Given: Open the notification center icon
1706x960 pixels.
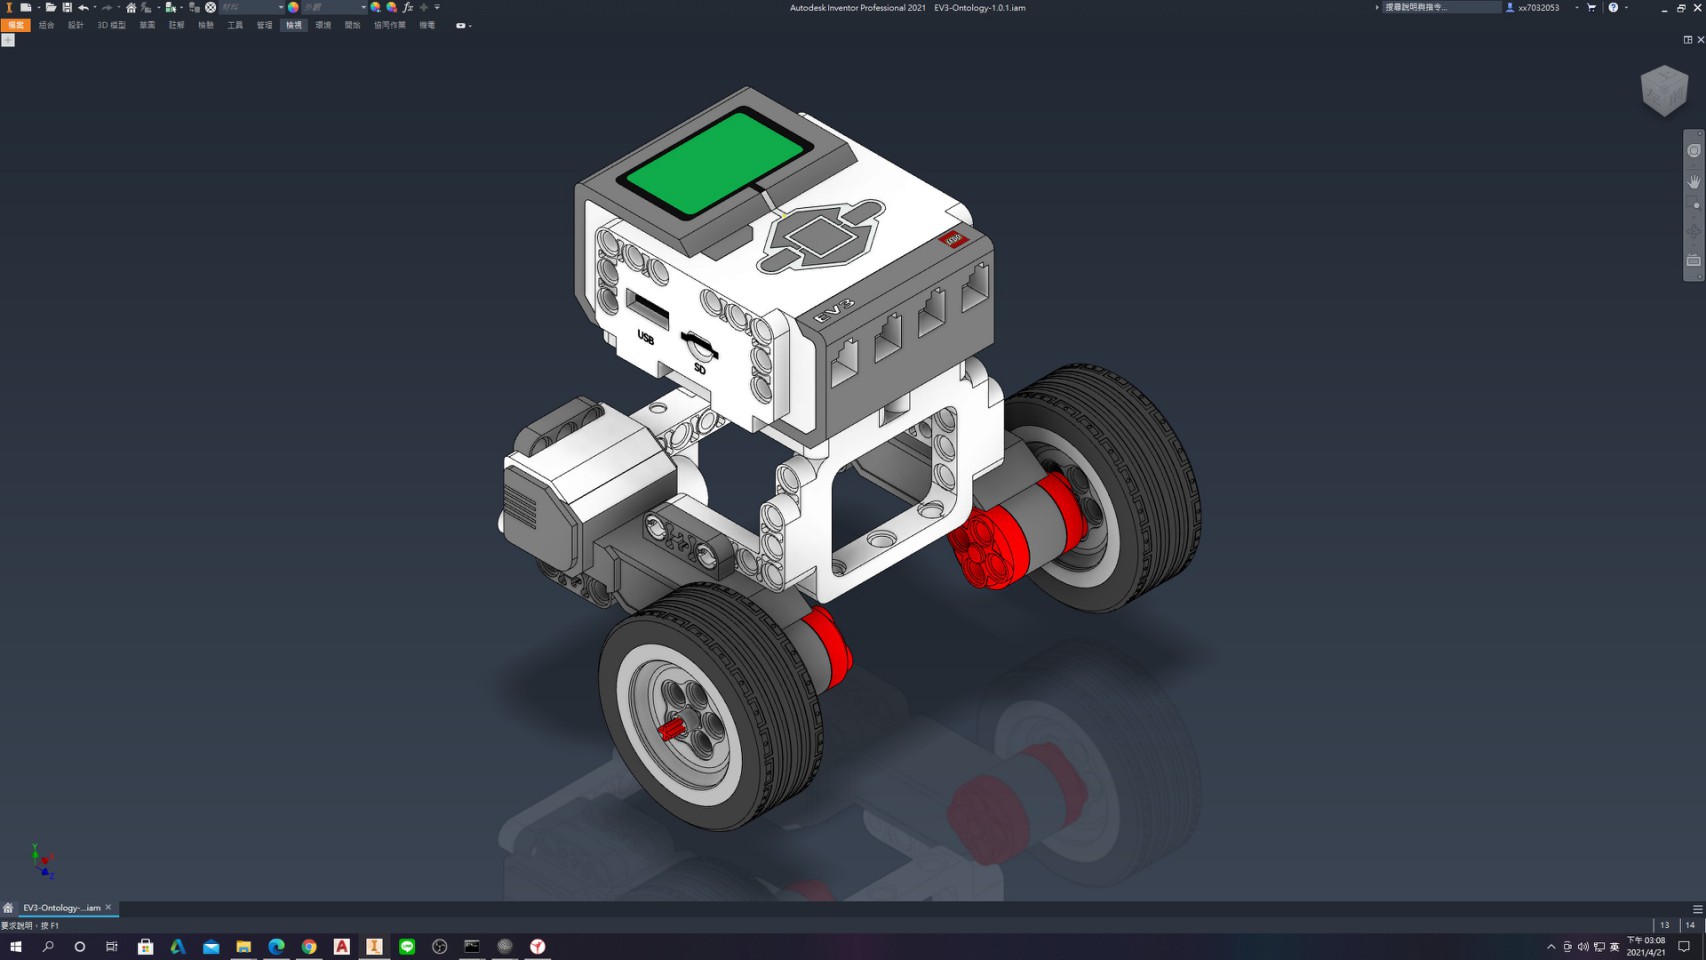Looking at the screenshot, I should click(x=1684, y=946).
